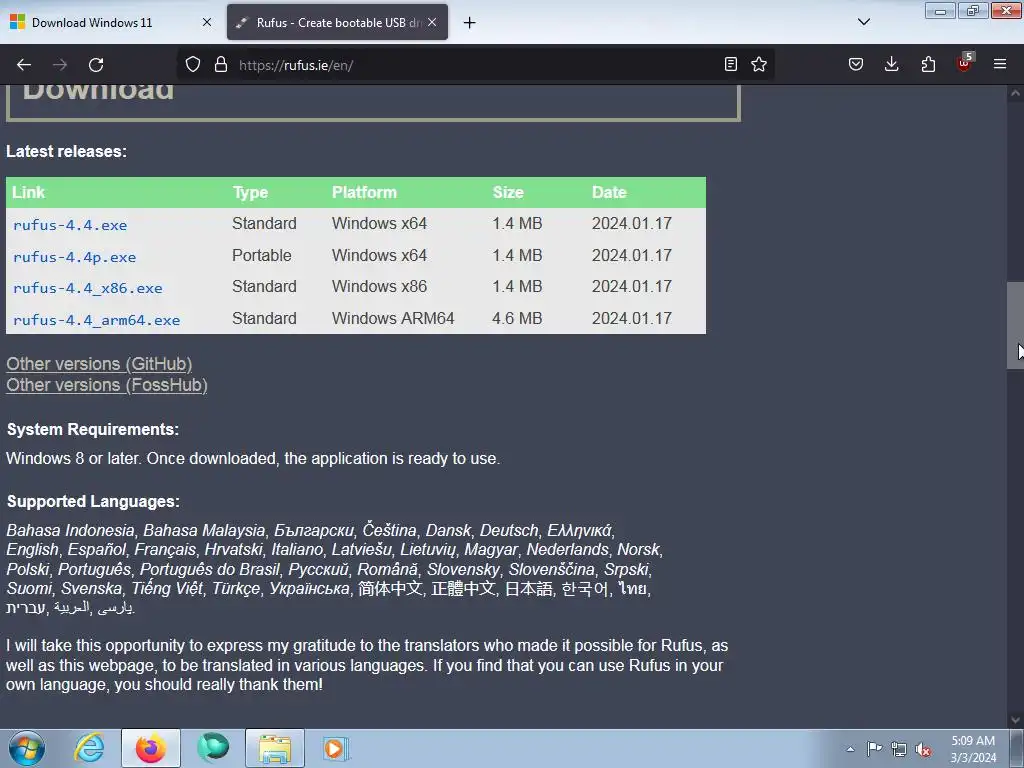Click Latest releases heading text
The height and width of the screenshot is (768, 1024).
pos(67,152)
